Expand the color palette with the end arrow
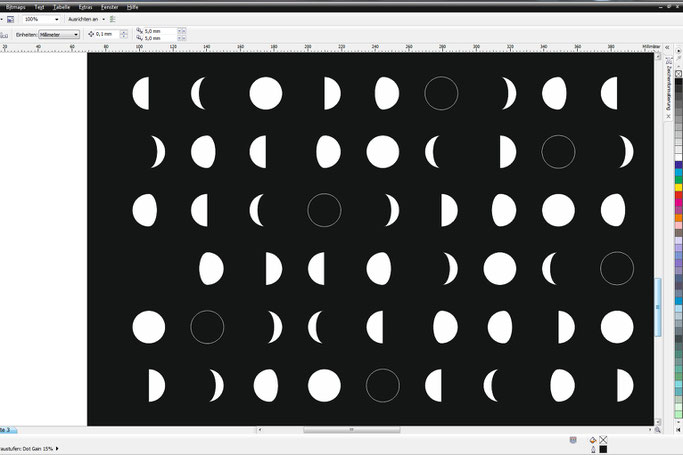The height and width of the screenshot is (455, 683). [678, 430]
